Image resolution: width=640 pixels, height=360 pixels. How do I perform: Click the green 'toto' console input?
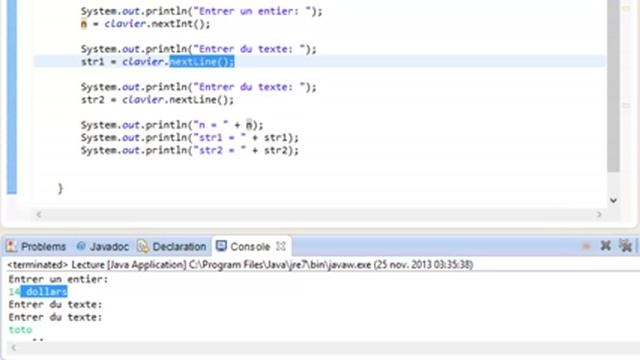coord(20,329)
